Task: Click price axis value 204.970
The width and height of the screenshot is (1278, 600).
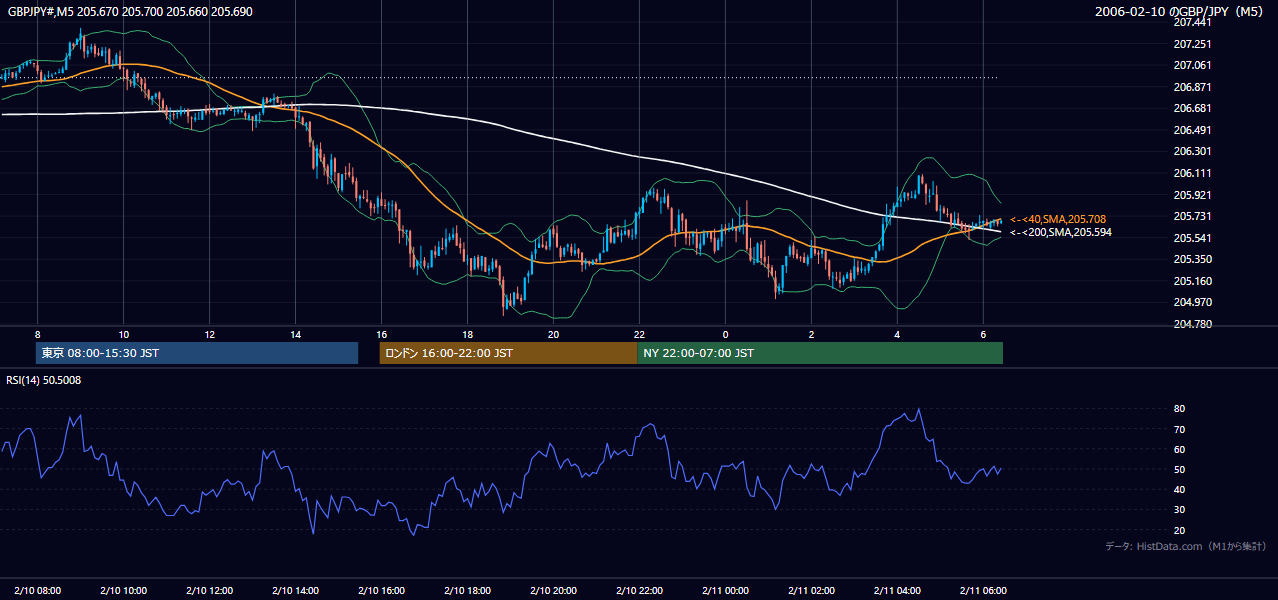Action: click(x=1191, y=302)
